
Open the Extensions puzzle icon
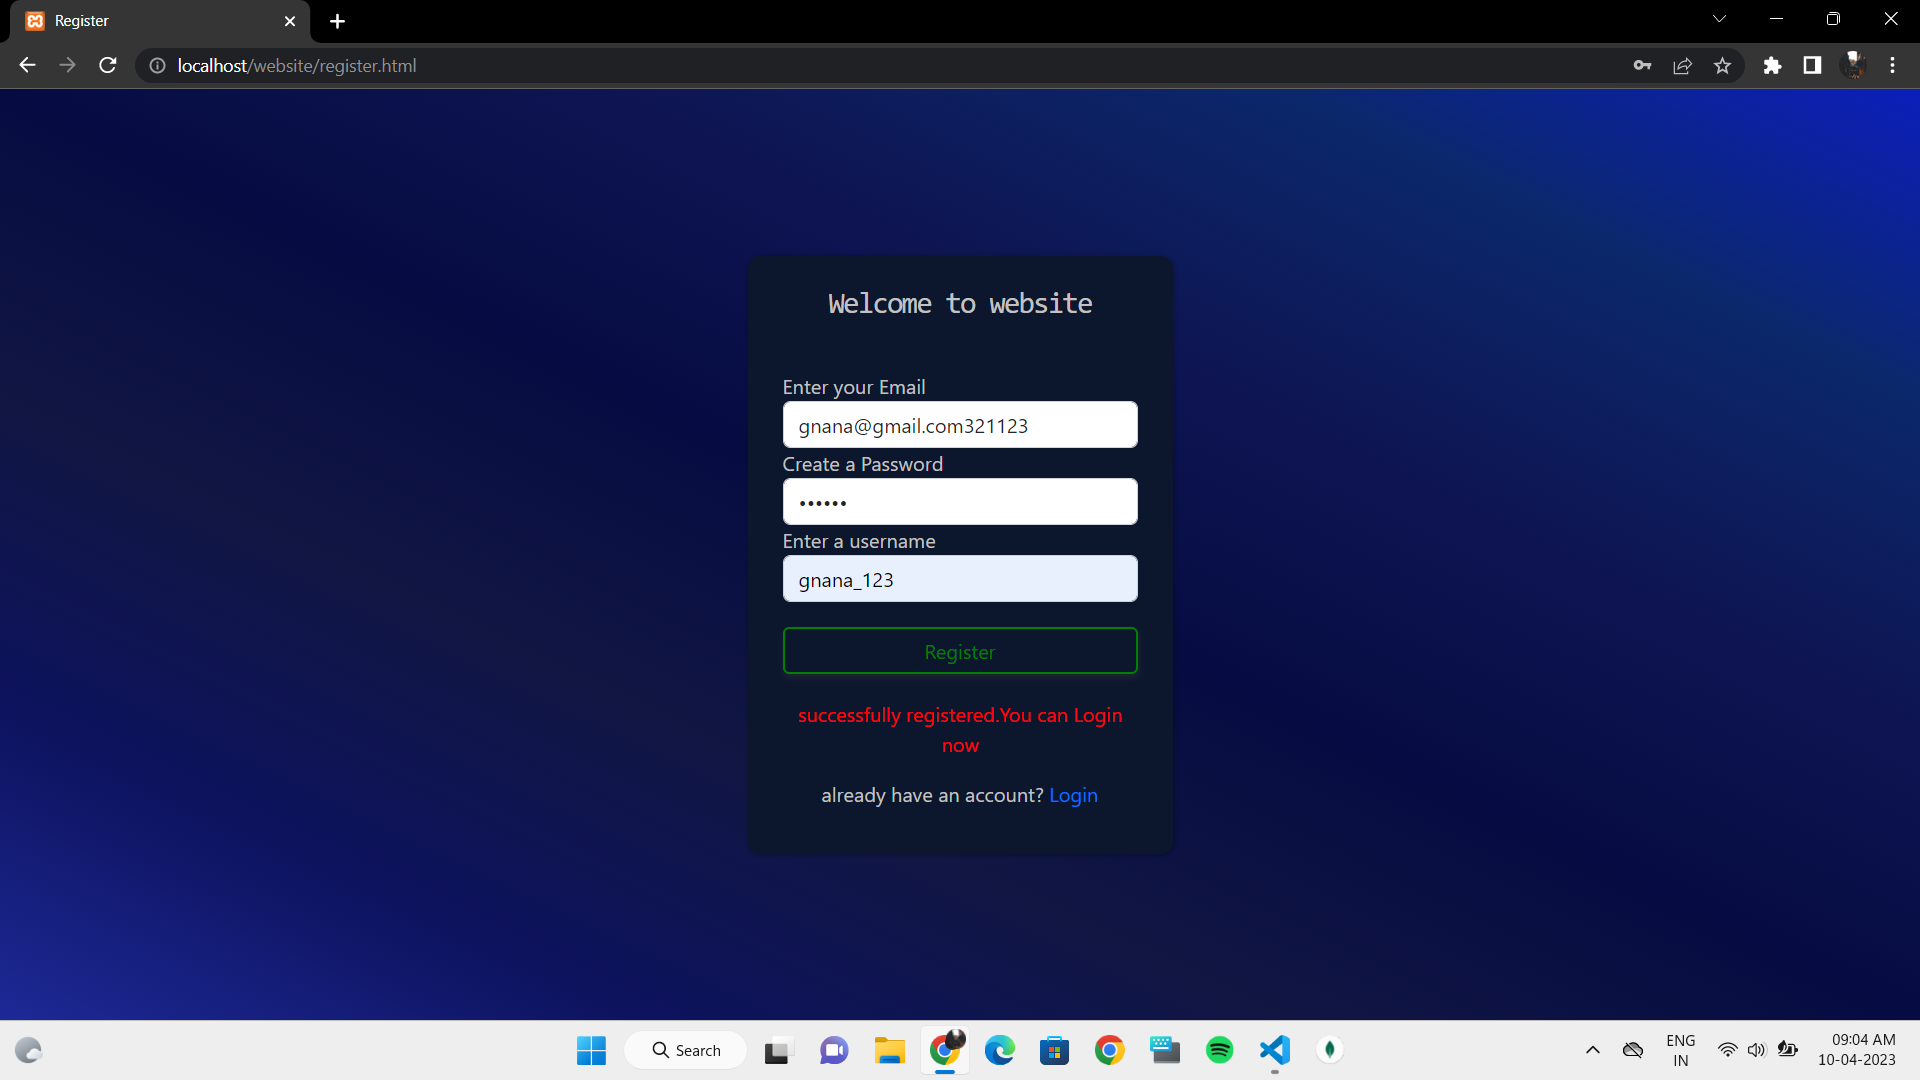(x=1772, y=65)
